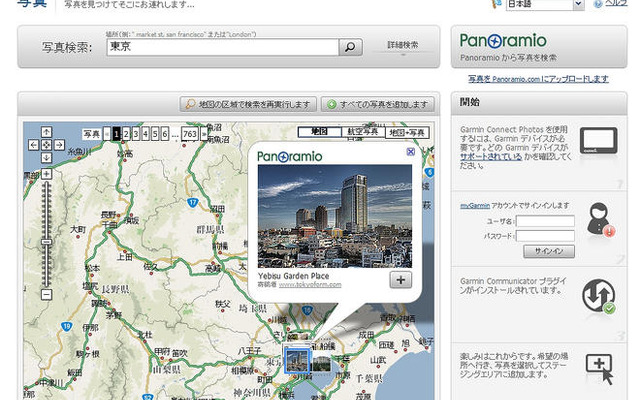Click the ユーザ名 input field
This screenshot has height=400, width=640.
(x=545, y=221)
